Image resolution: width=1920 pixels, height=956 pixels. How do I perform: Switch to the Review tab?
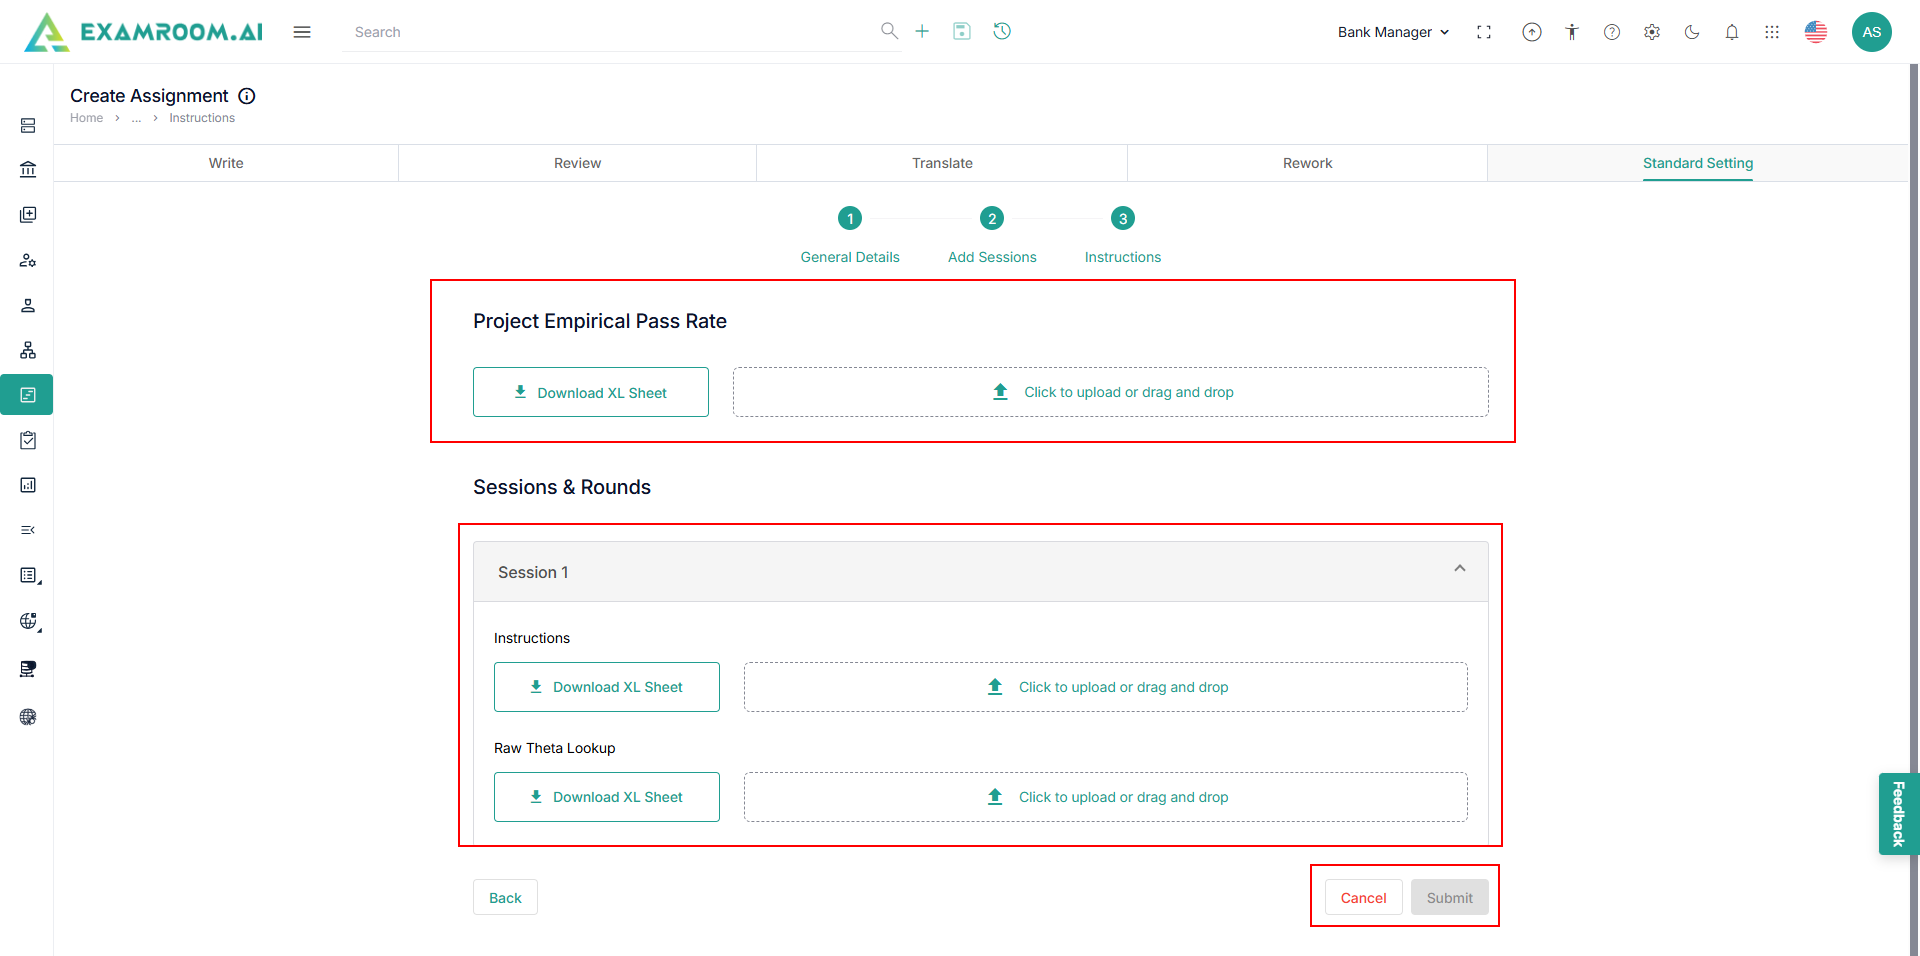click(x=577, y=163)
